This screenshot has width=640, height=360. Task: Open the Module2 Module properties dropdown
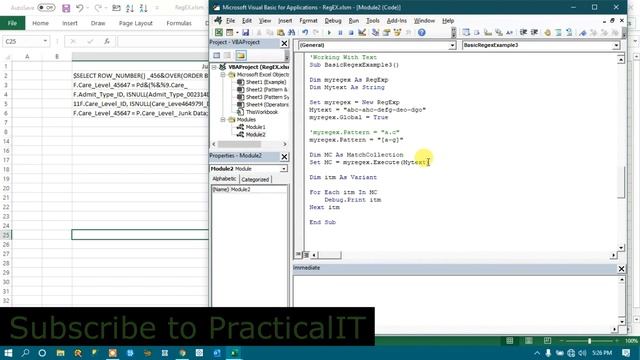pos(284,169)
